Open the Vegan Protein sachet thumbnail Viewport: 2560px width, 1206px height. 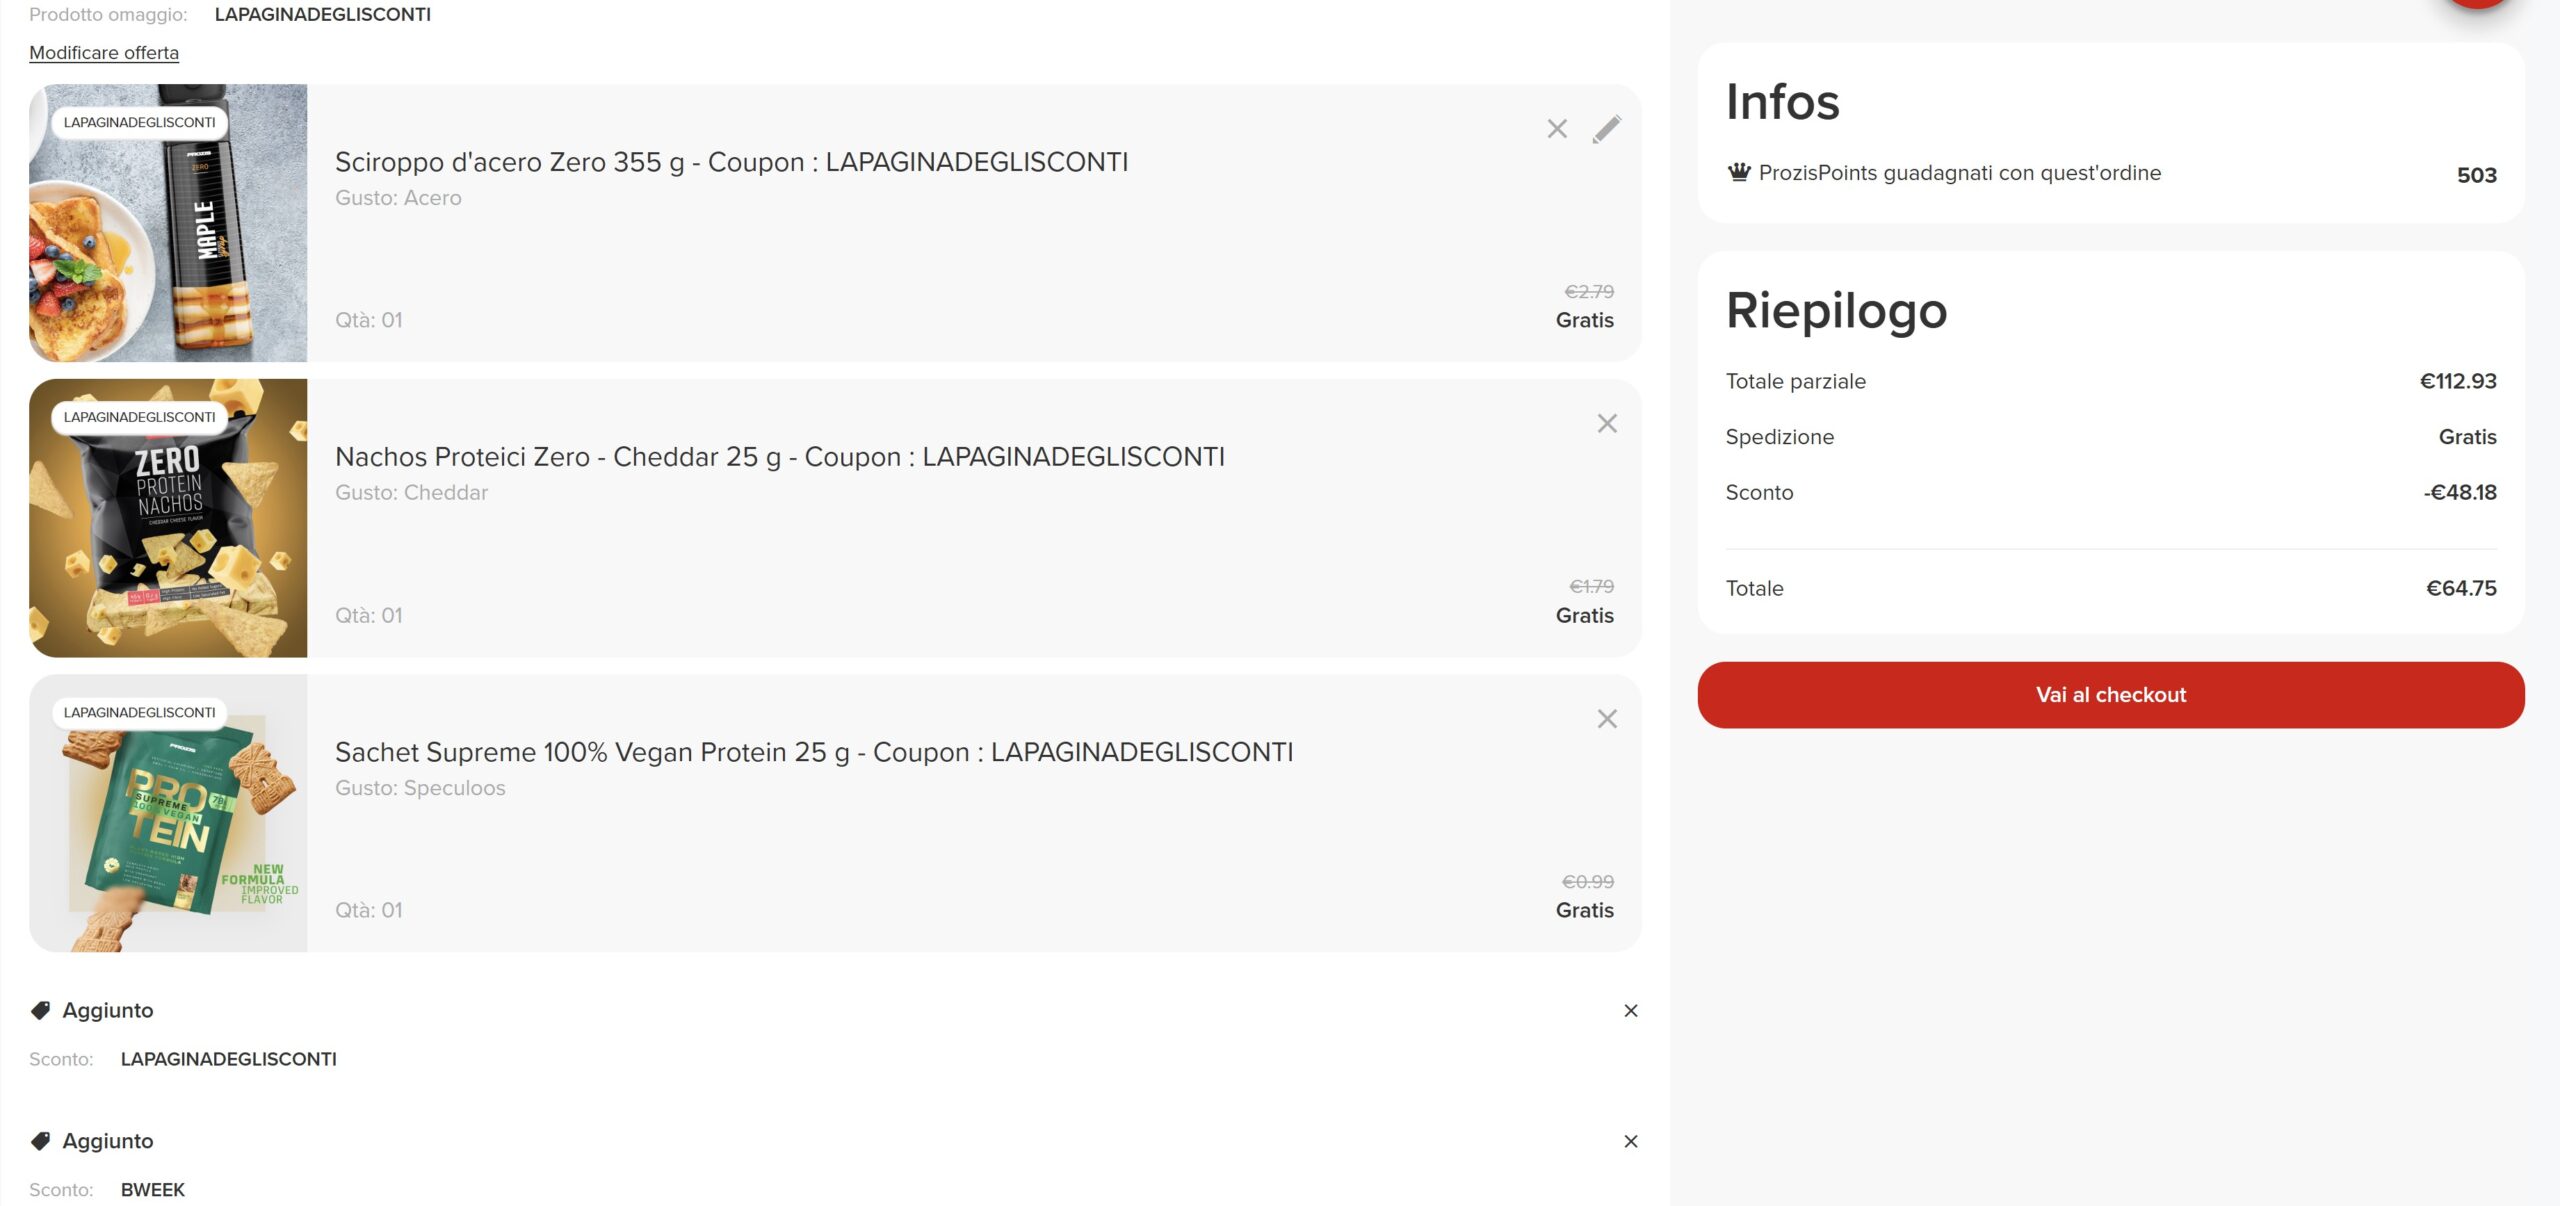(168, 813)
